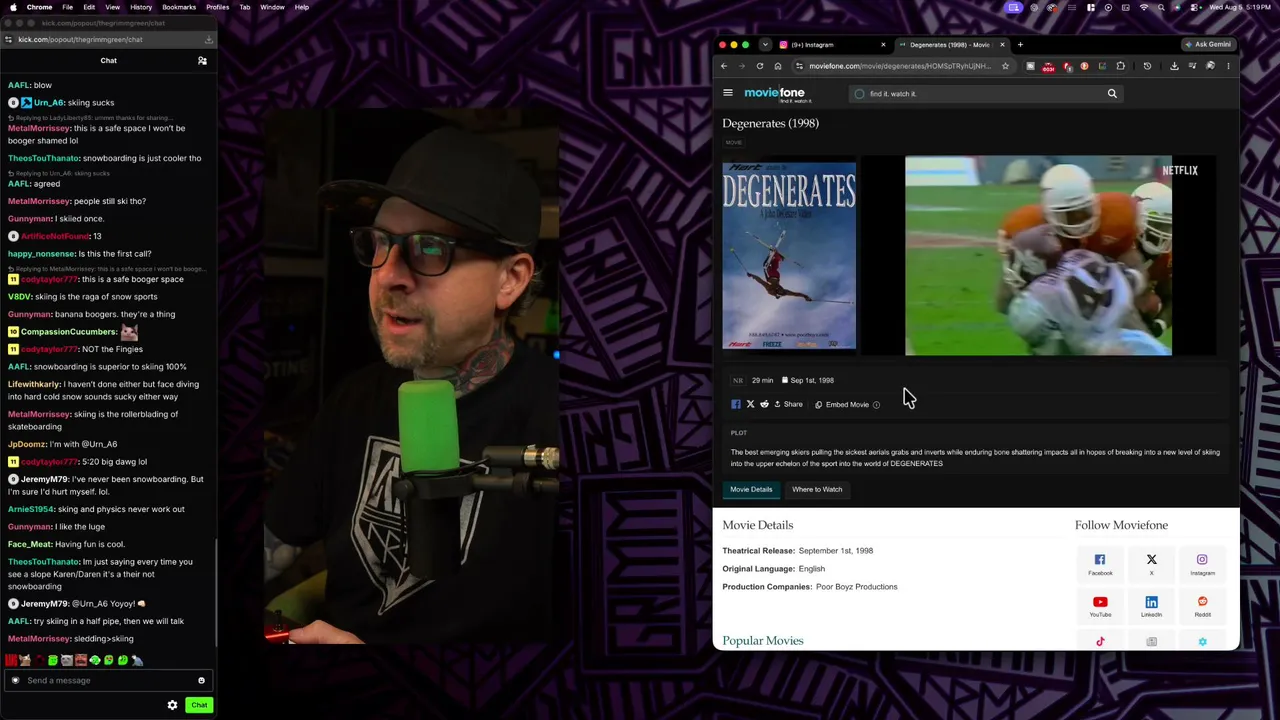Switch to the Where to Watch tab
The height and width of the screenshot is (720, 1280).
coord(817,489)
